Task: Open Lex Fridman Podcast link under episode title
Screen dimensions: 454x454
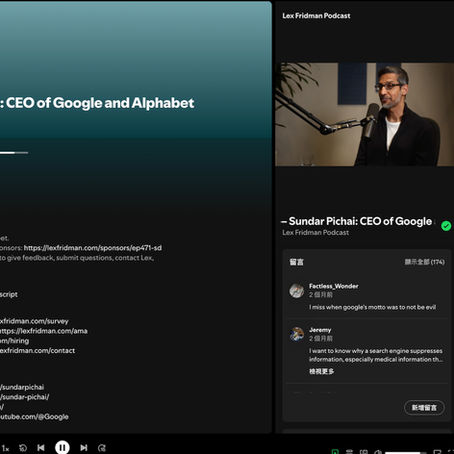Action: click(x=315, y=233)
